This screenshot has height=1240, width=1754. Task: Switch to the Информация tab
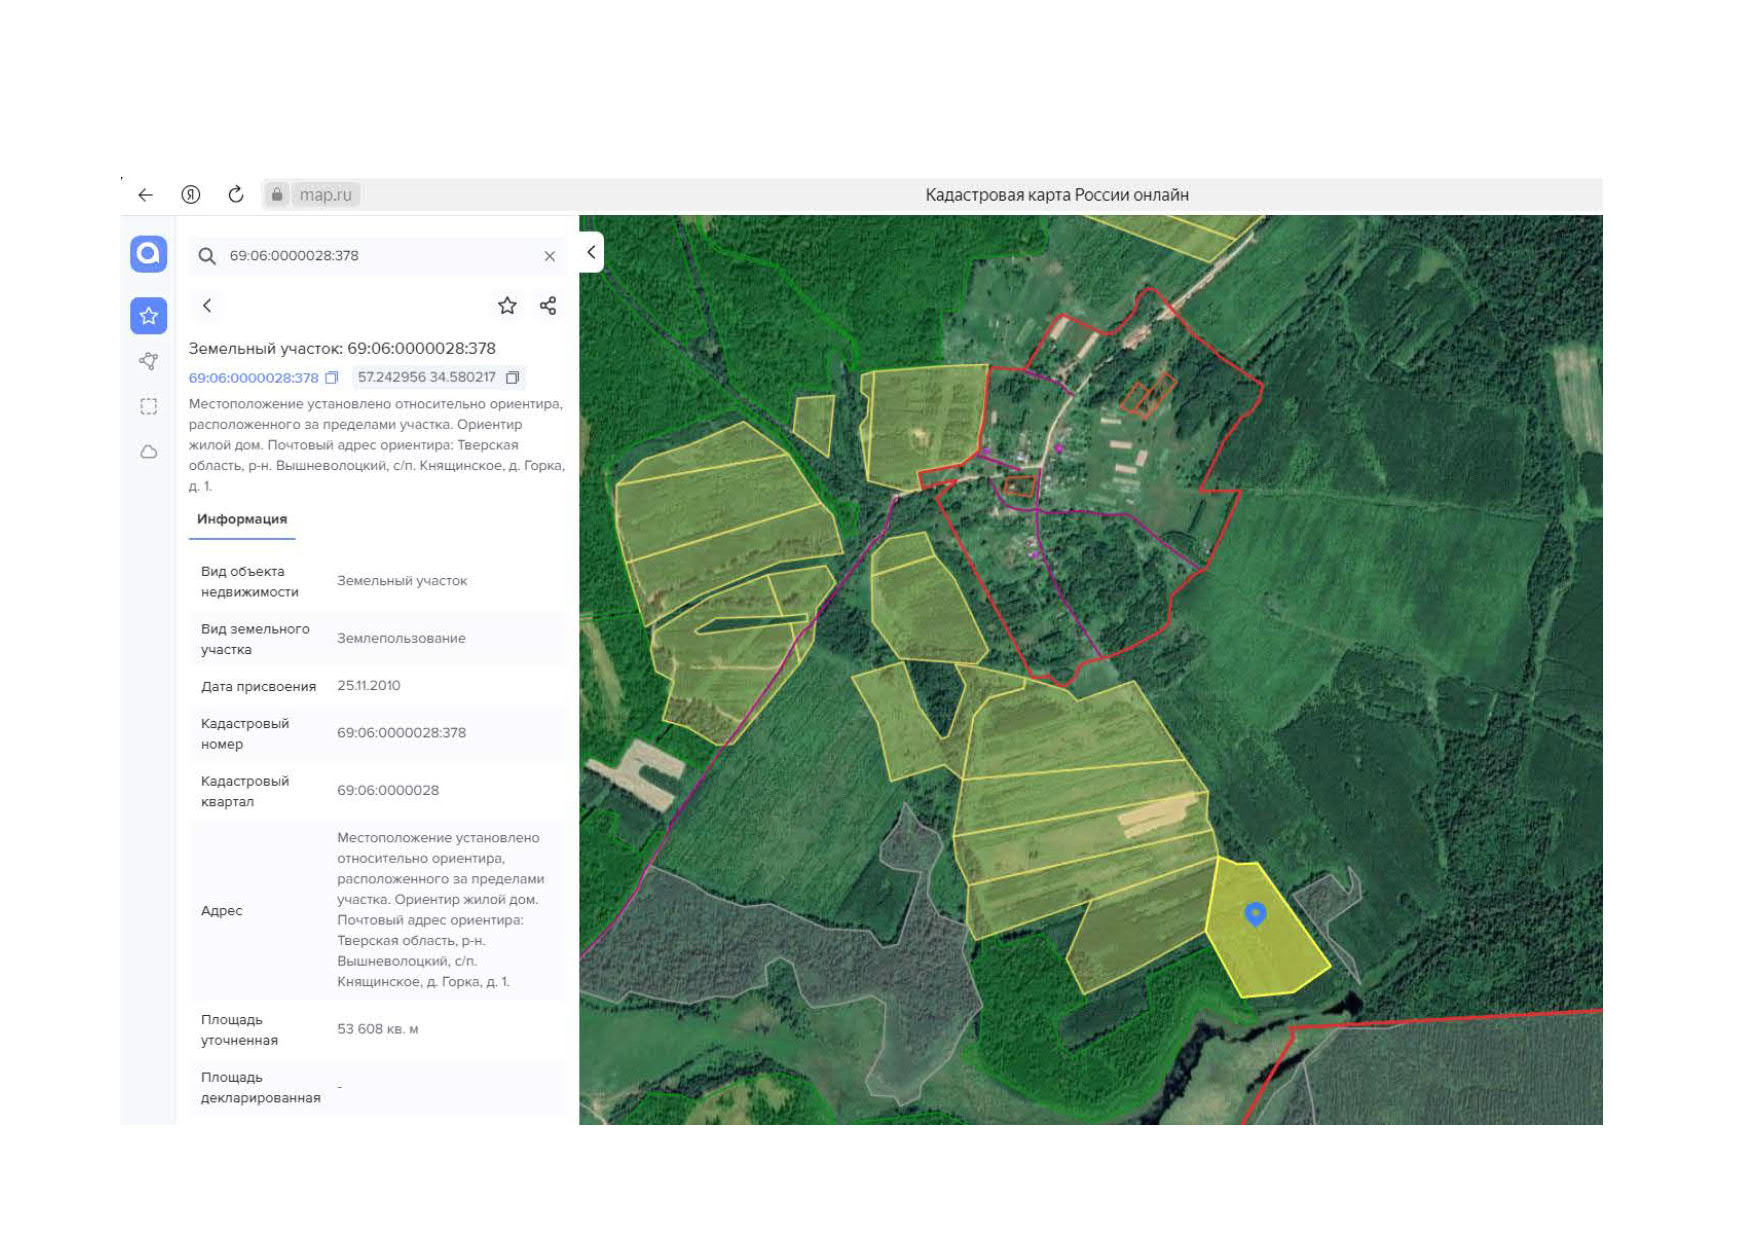click(x=242, y=519)
